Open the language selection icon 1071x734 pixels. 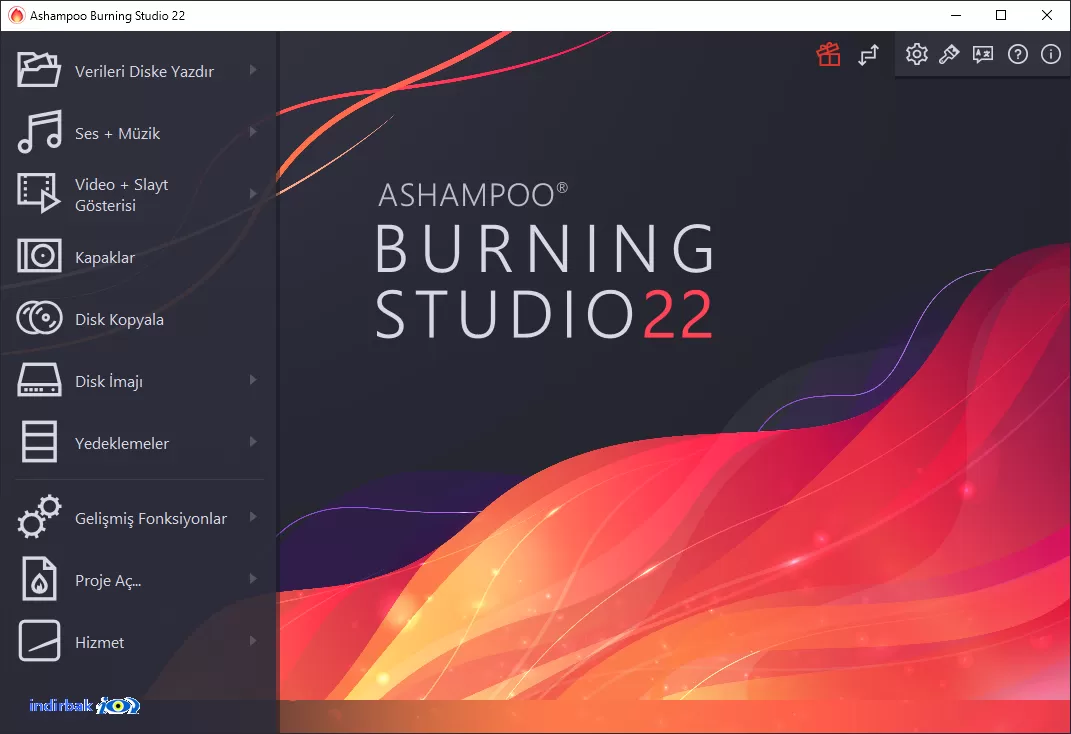tap(983, 54)
